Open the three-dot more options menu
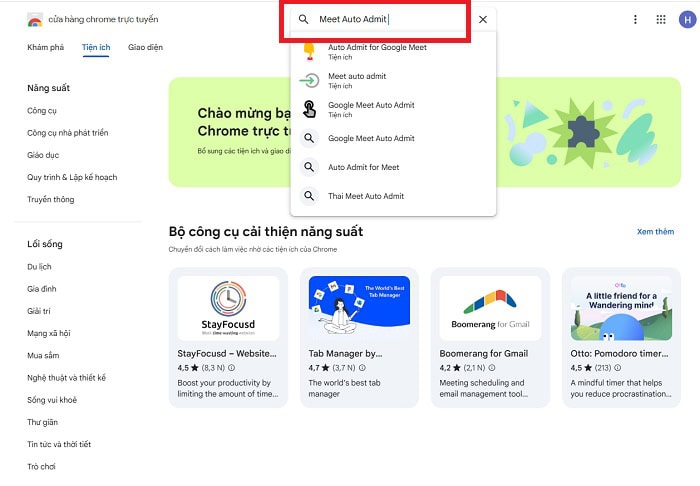 pos(635,19)
